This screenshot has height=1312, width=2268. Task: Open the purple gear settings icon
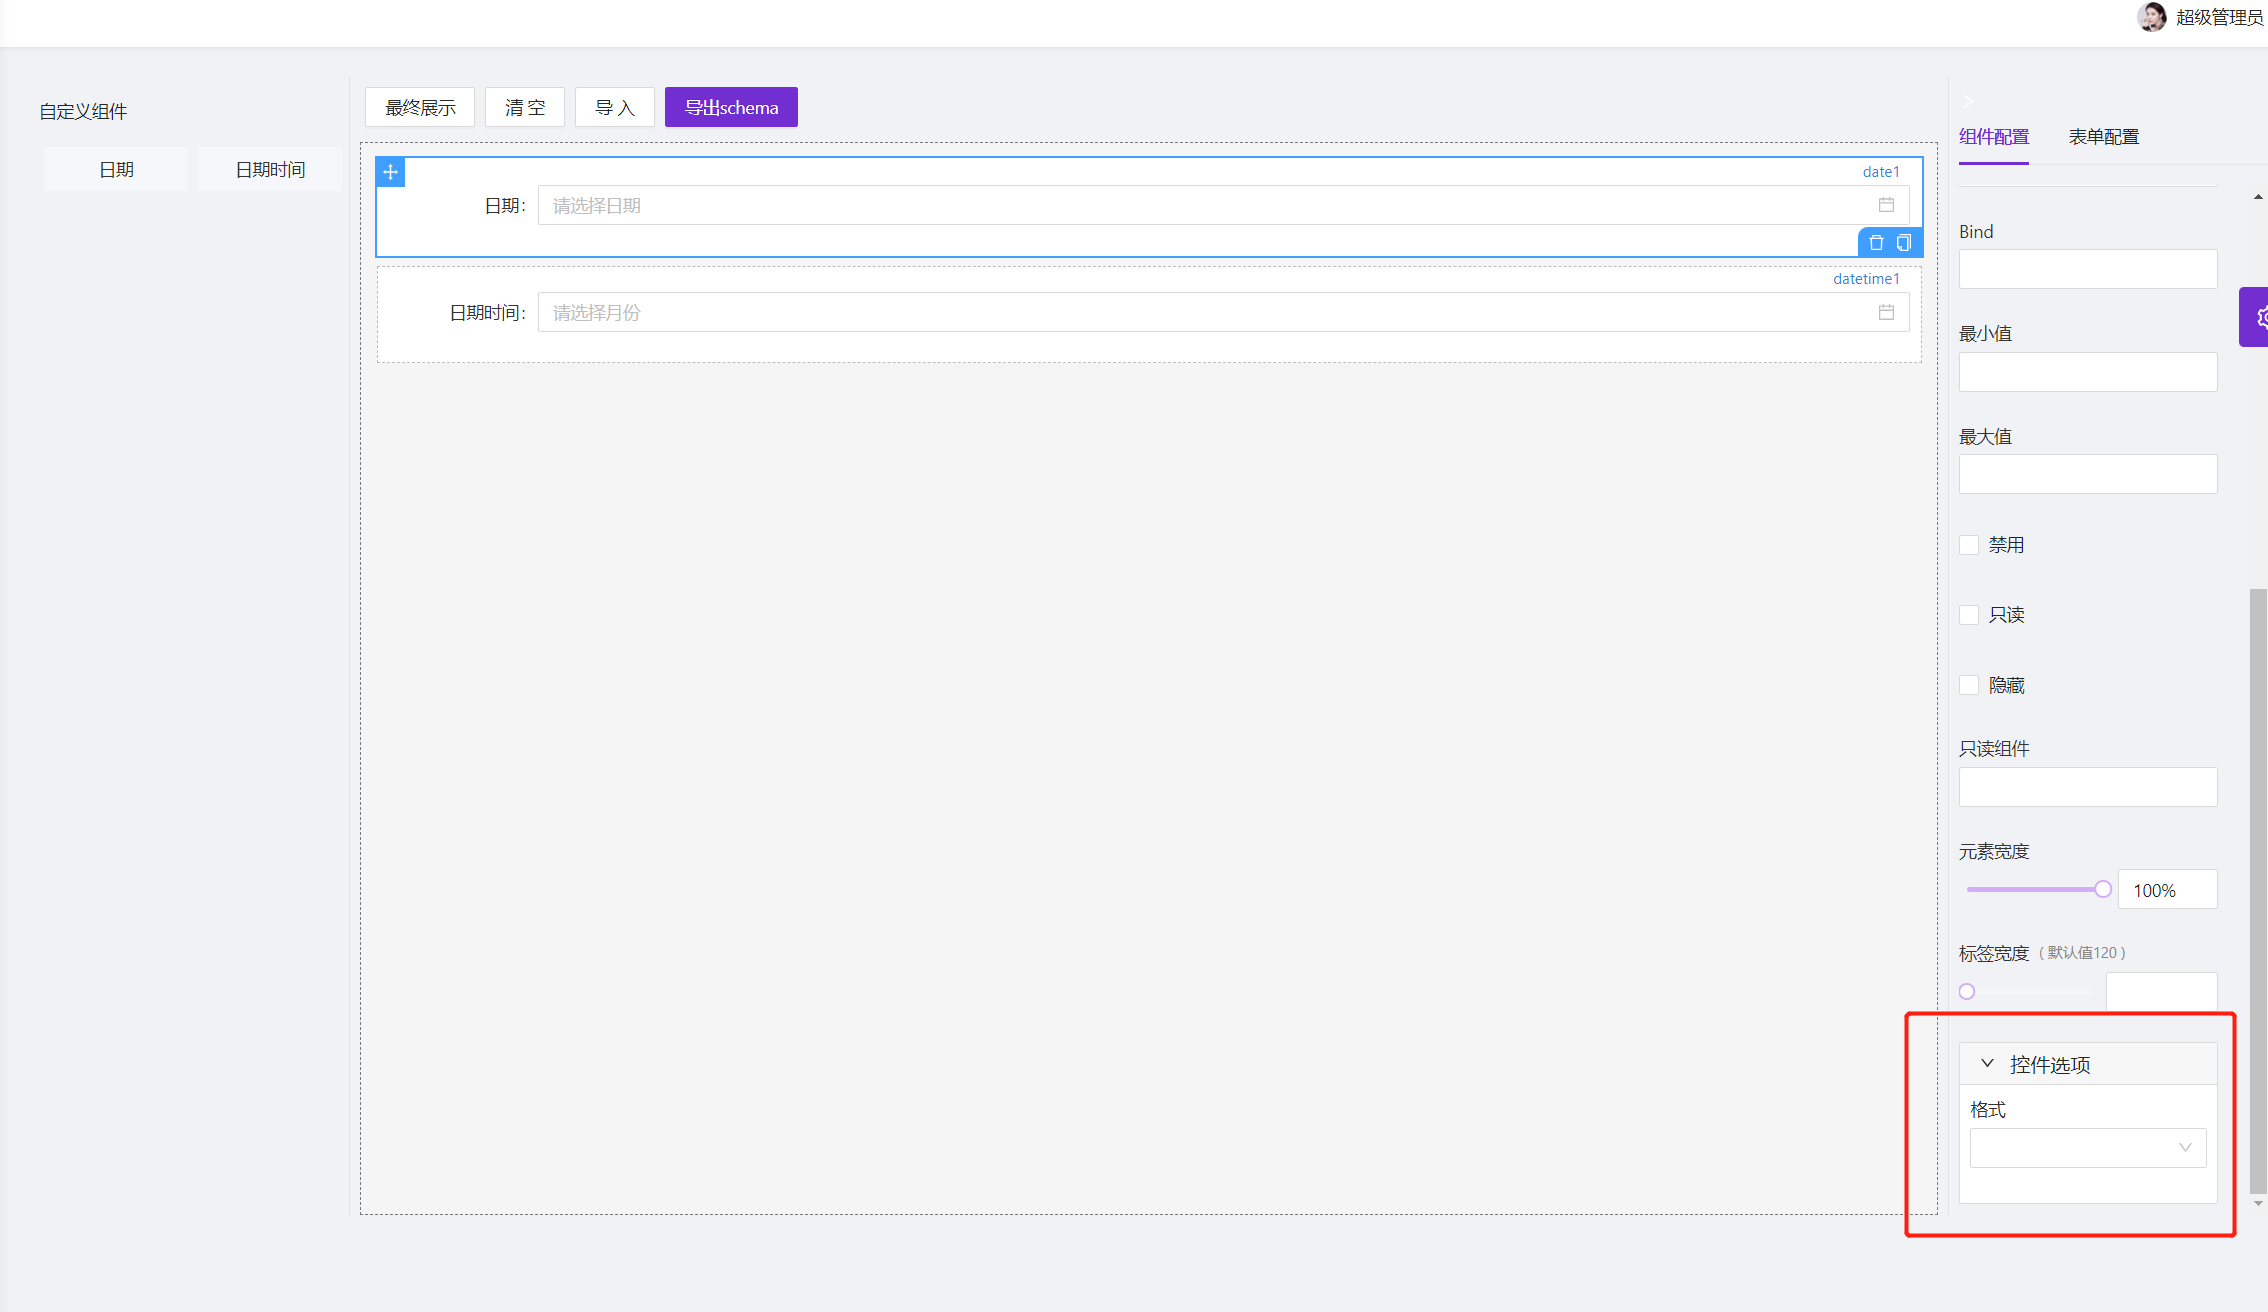[x=2260, y=317]
